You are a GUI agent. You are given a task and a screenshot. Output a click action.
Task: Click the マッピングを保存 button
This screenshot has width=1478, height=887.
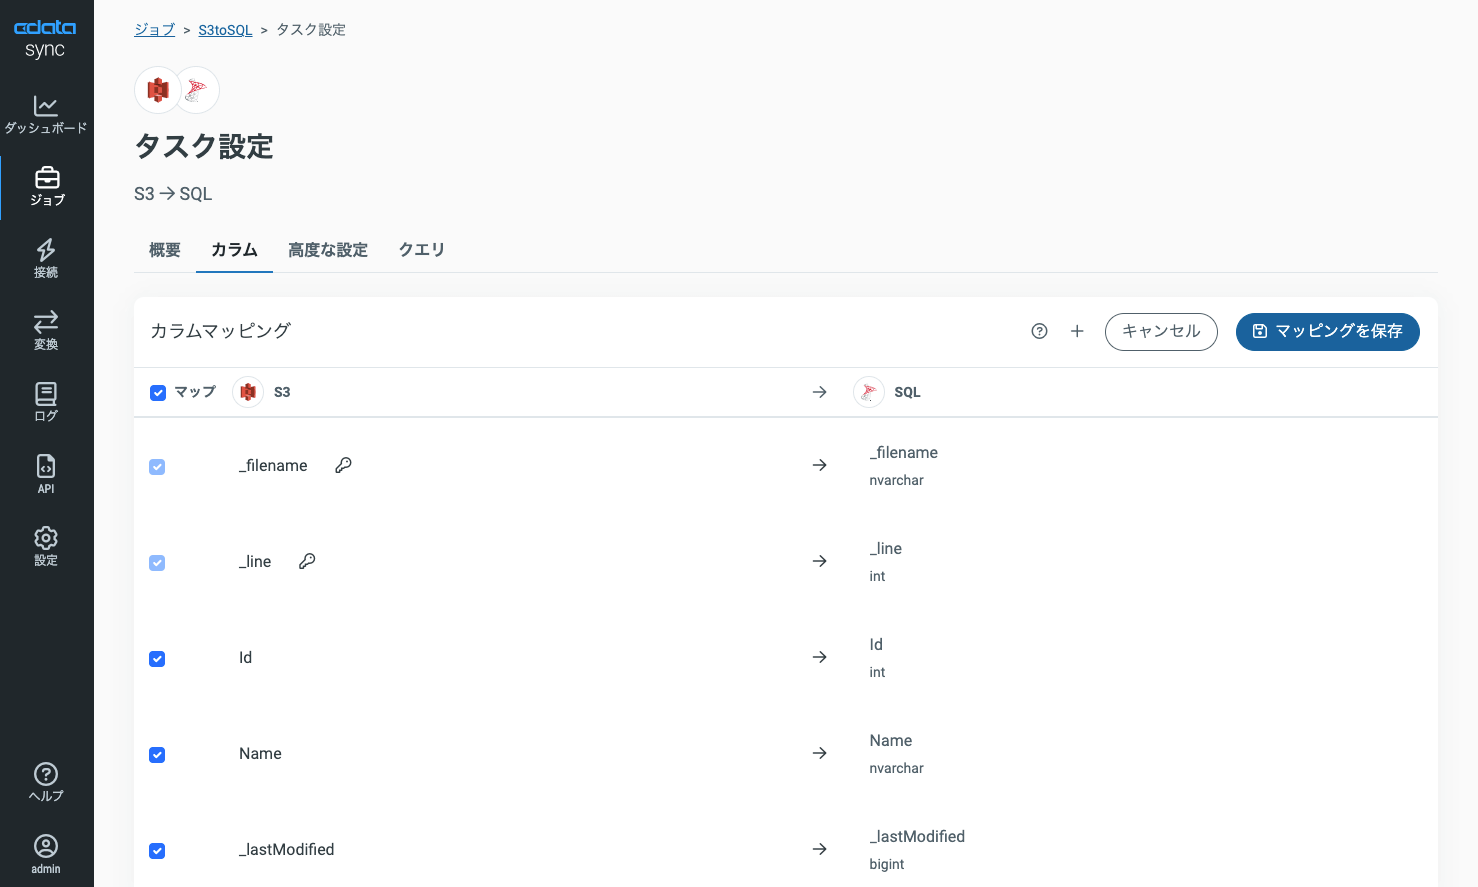tap(1328, 332)
